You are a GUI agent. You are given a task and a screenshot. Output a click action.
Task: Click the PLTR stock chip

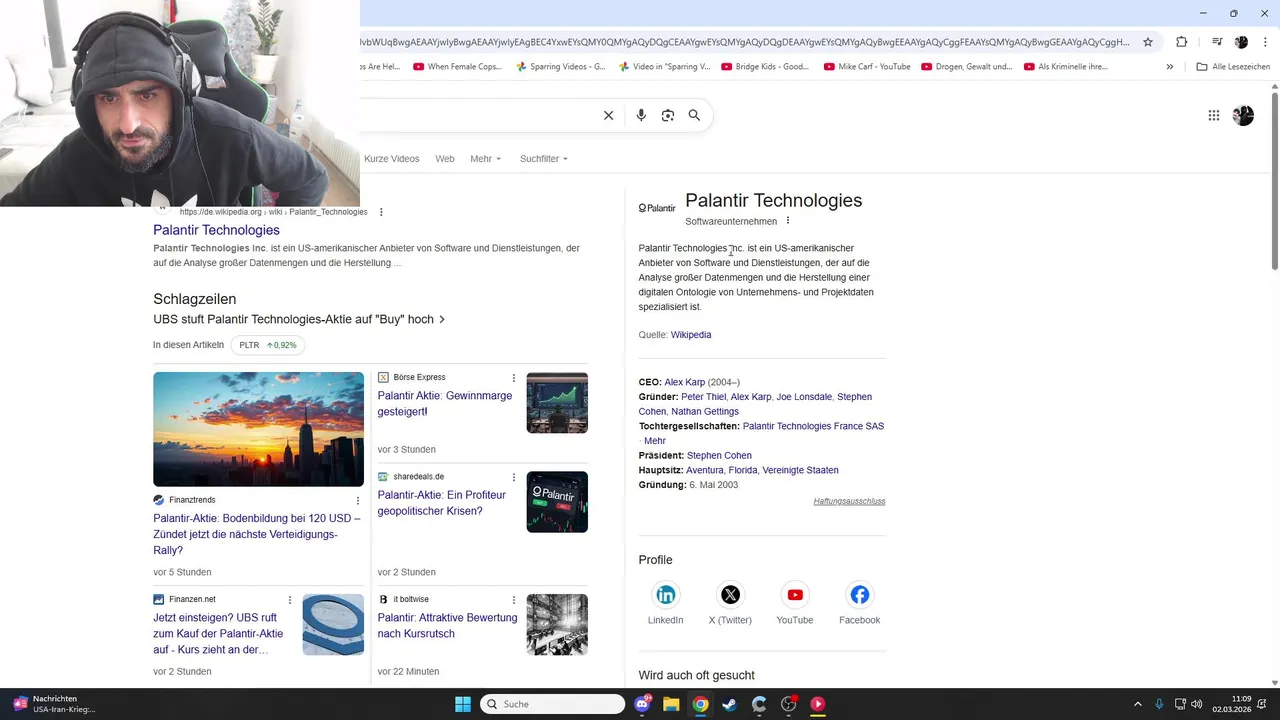268,345
